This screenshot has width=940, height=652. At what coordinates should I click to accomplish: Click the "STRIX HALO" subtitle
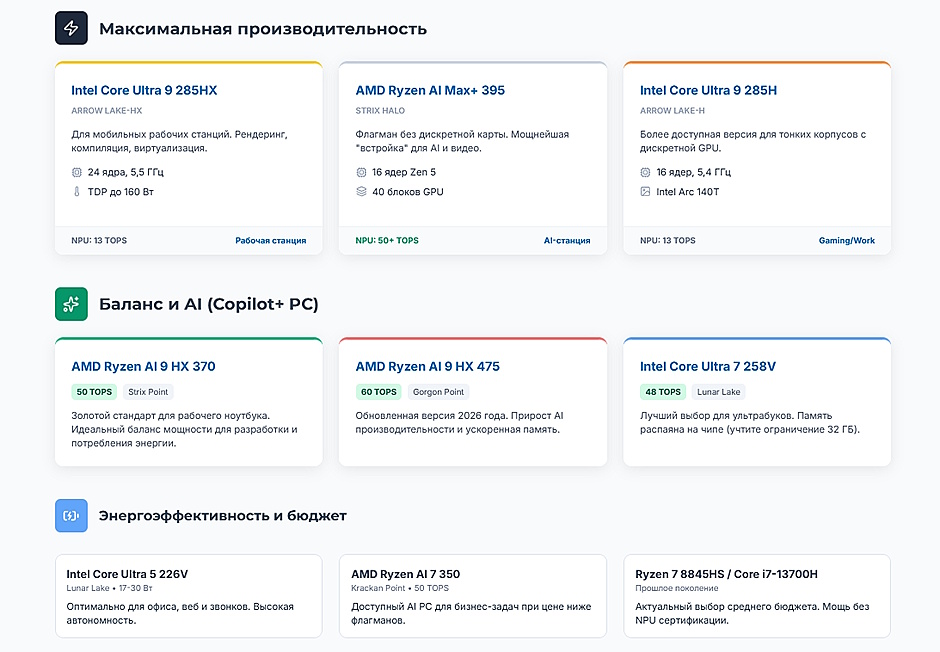coord(380,111)
